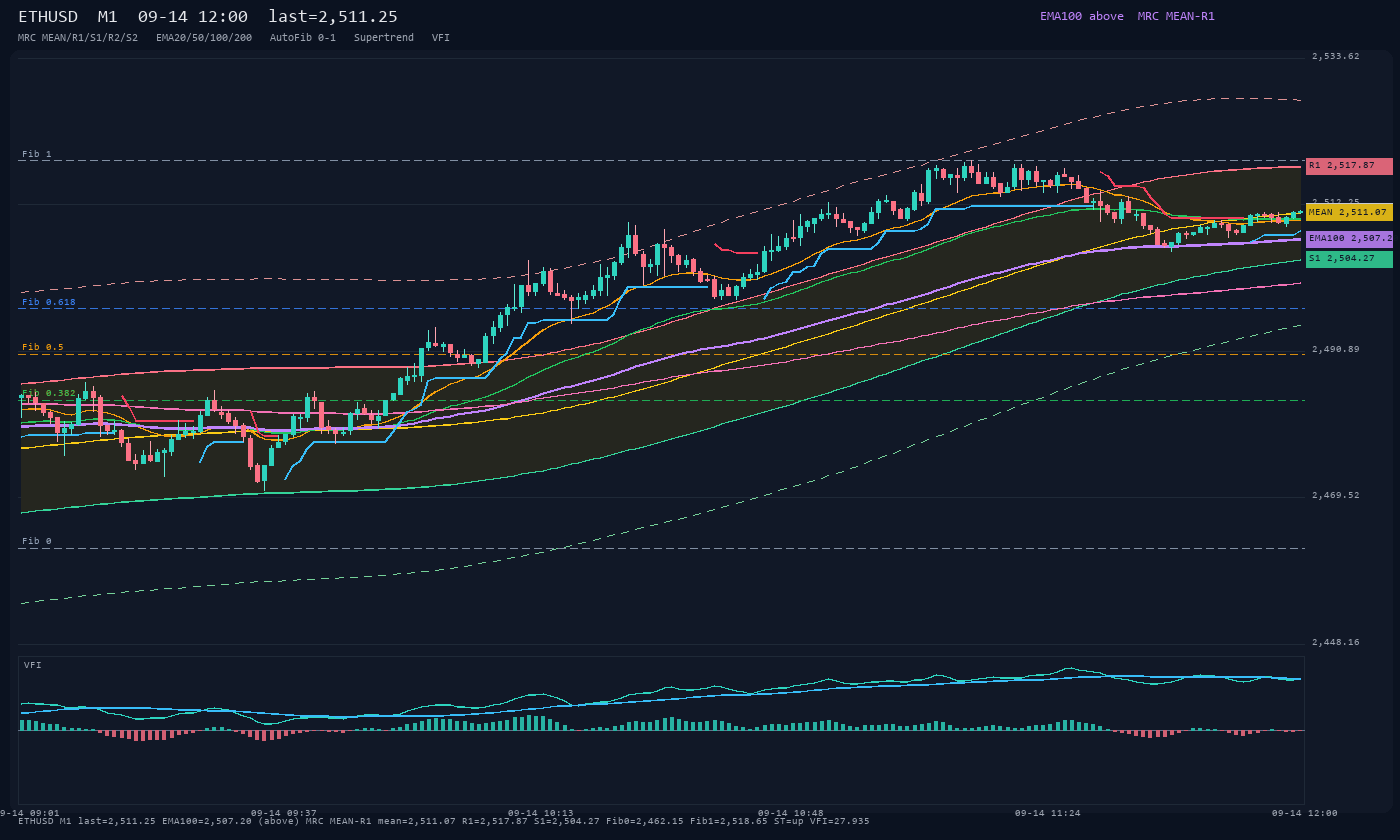Click the green 'S1 2,504.27' price tag
The width and height of the screenshot is (1400, 840).
(x=1349, y=259)
